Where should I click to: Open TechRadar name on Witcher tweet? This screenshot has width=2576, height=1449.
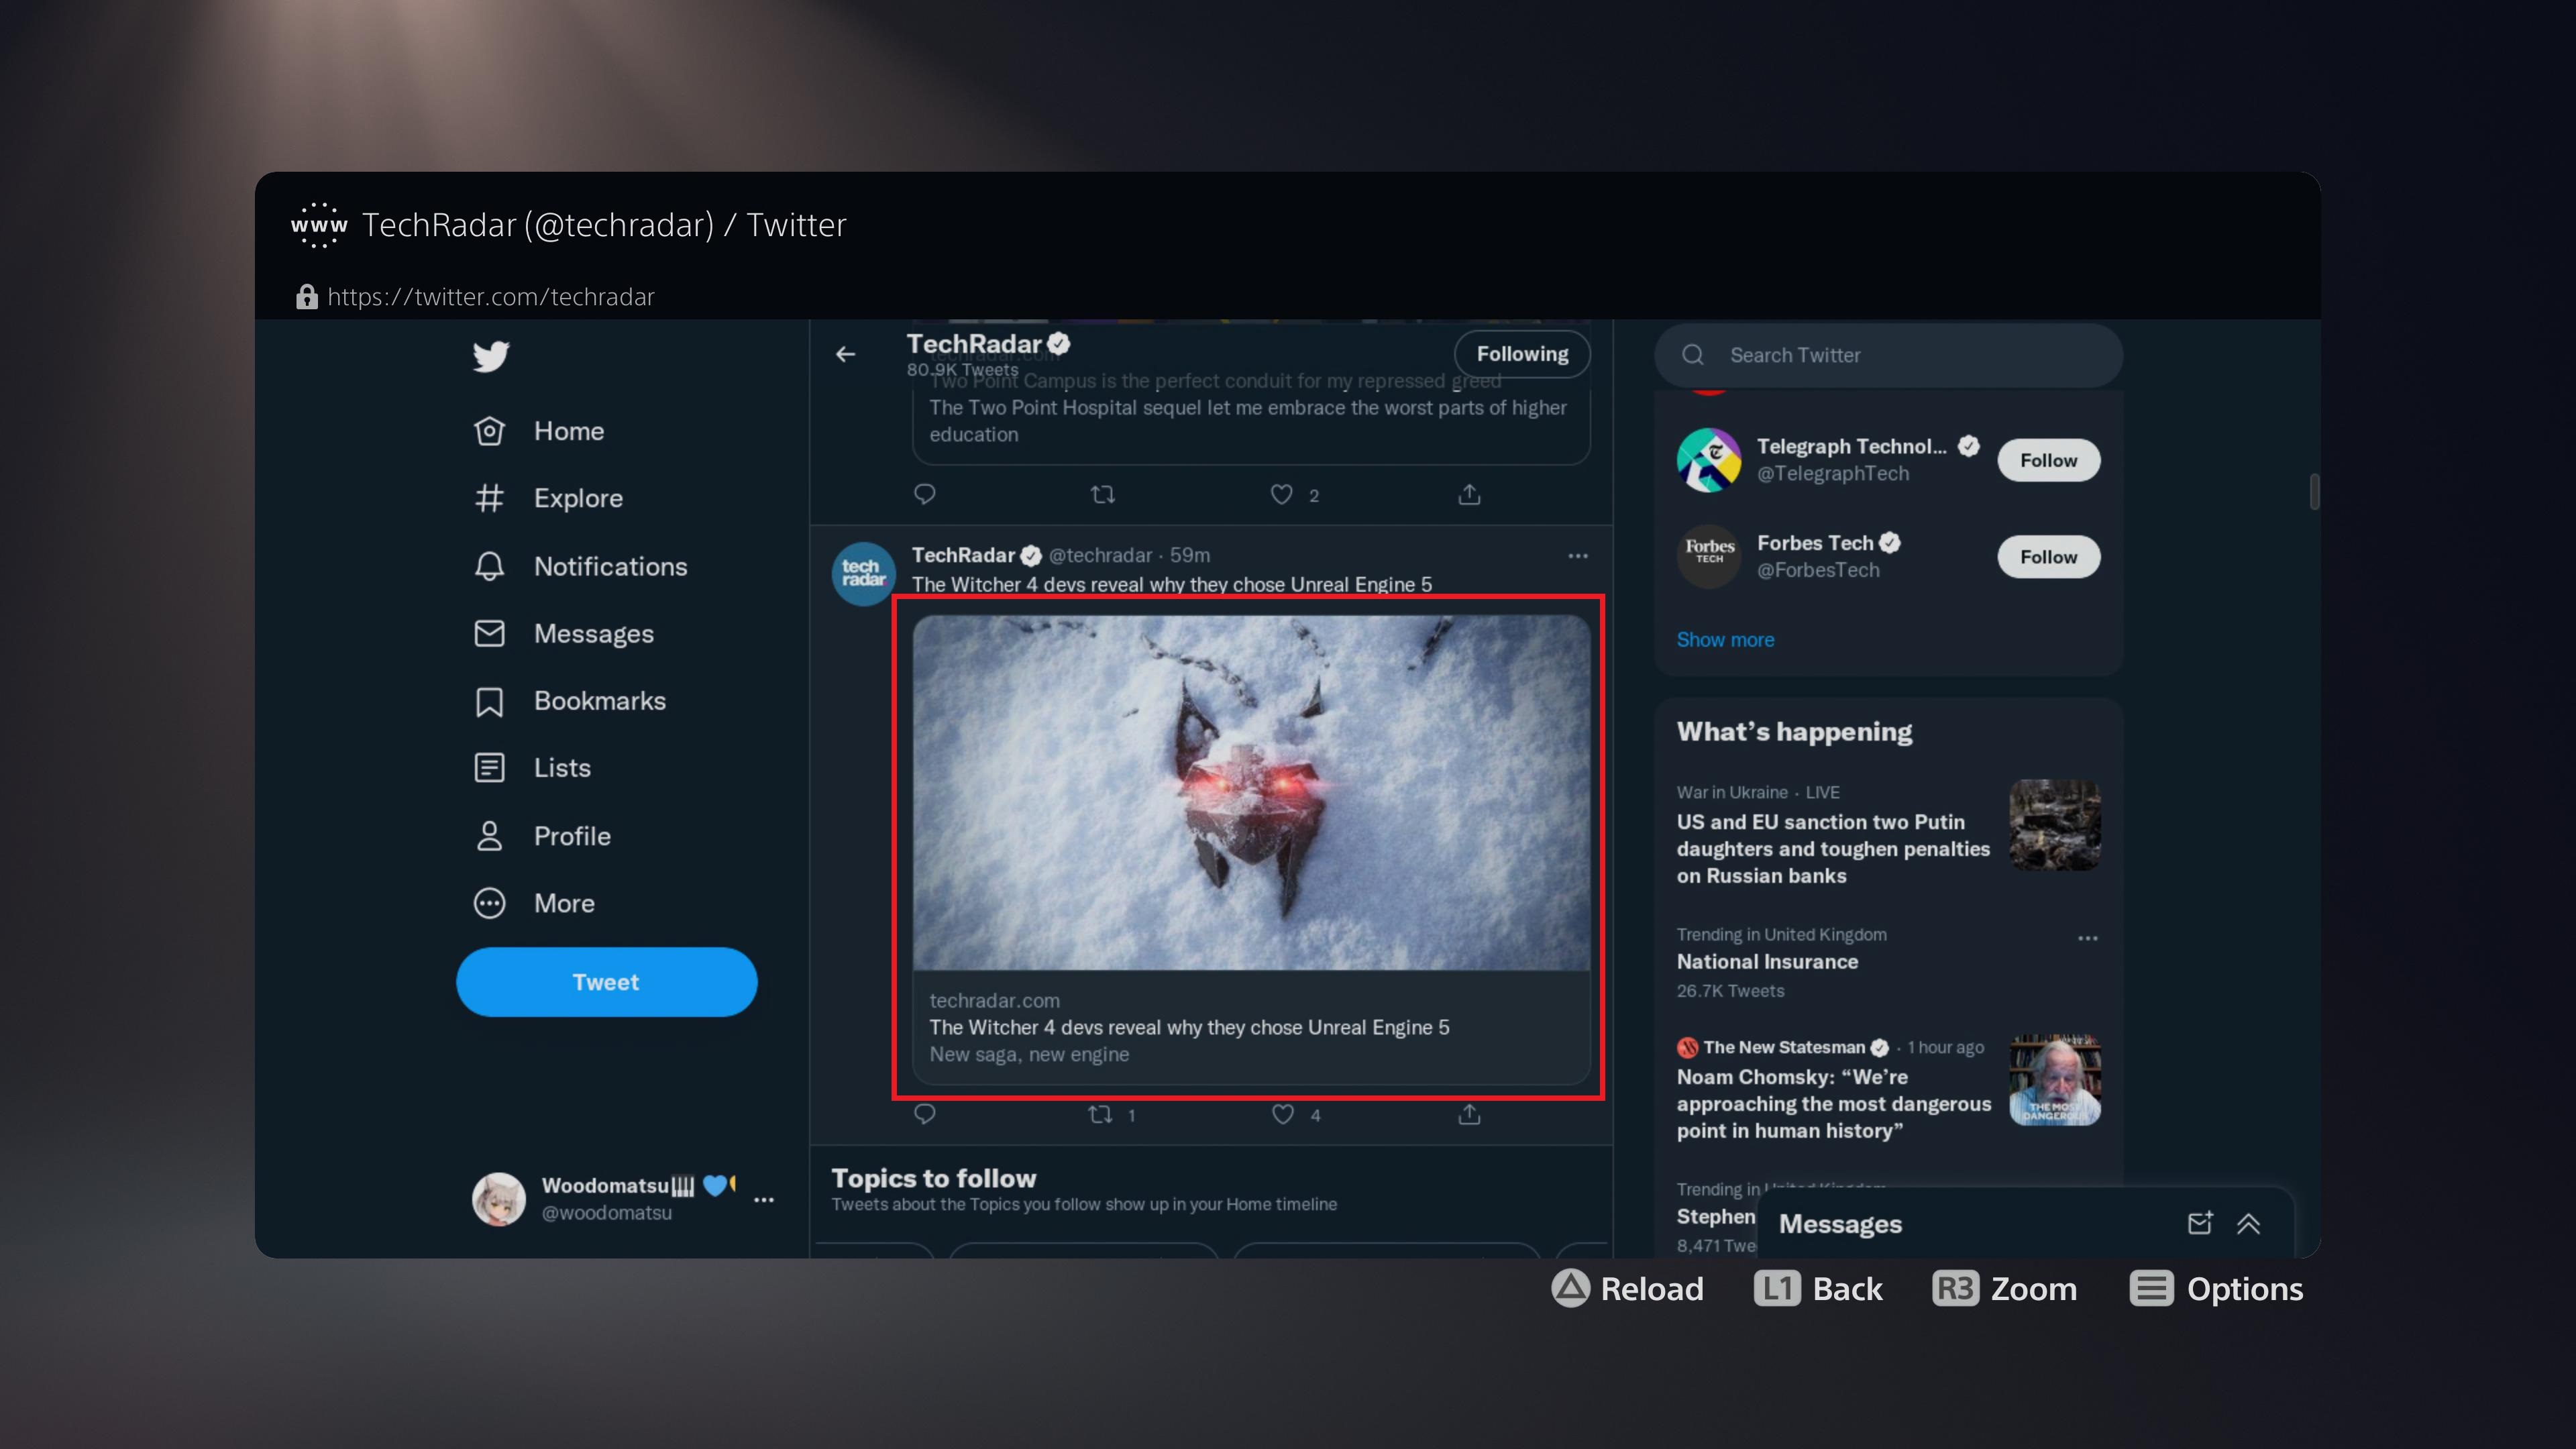coord(963,555)
